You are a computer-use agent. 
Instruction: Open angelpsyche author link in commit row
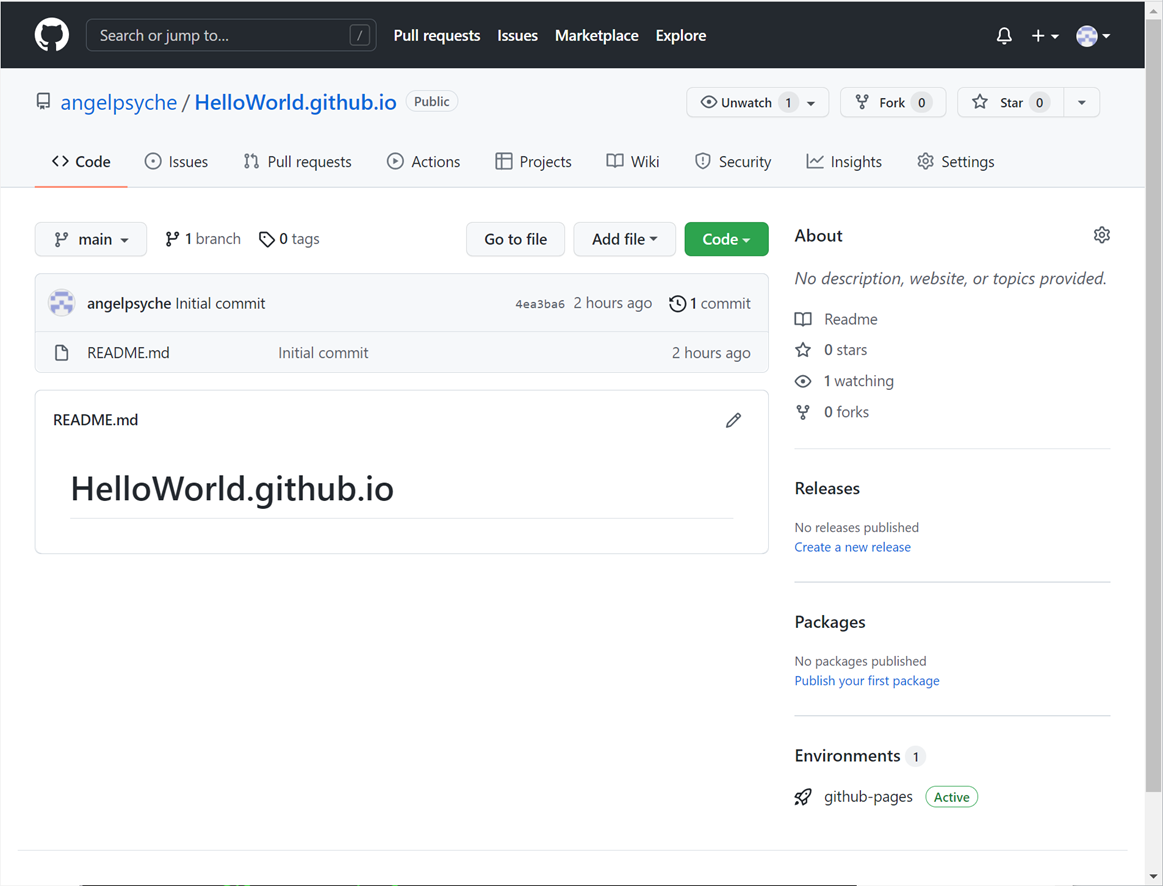coord(129,303)
